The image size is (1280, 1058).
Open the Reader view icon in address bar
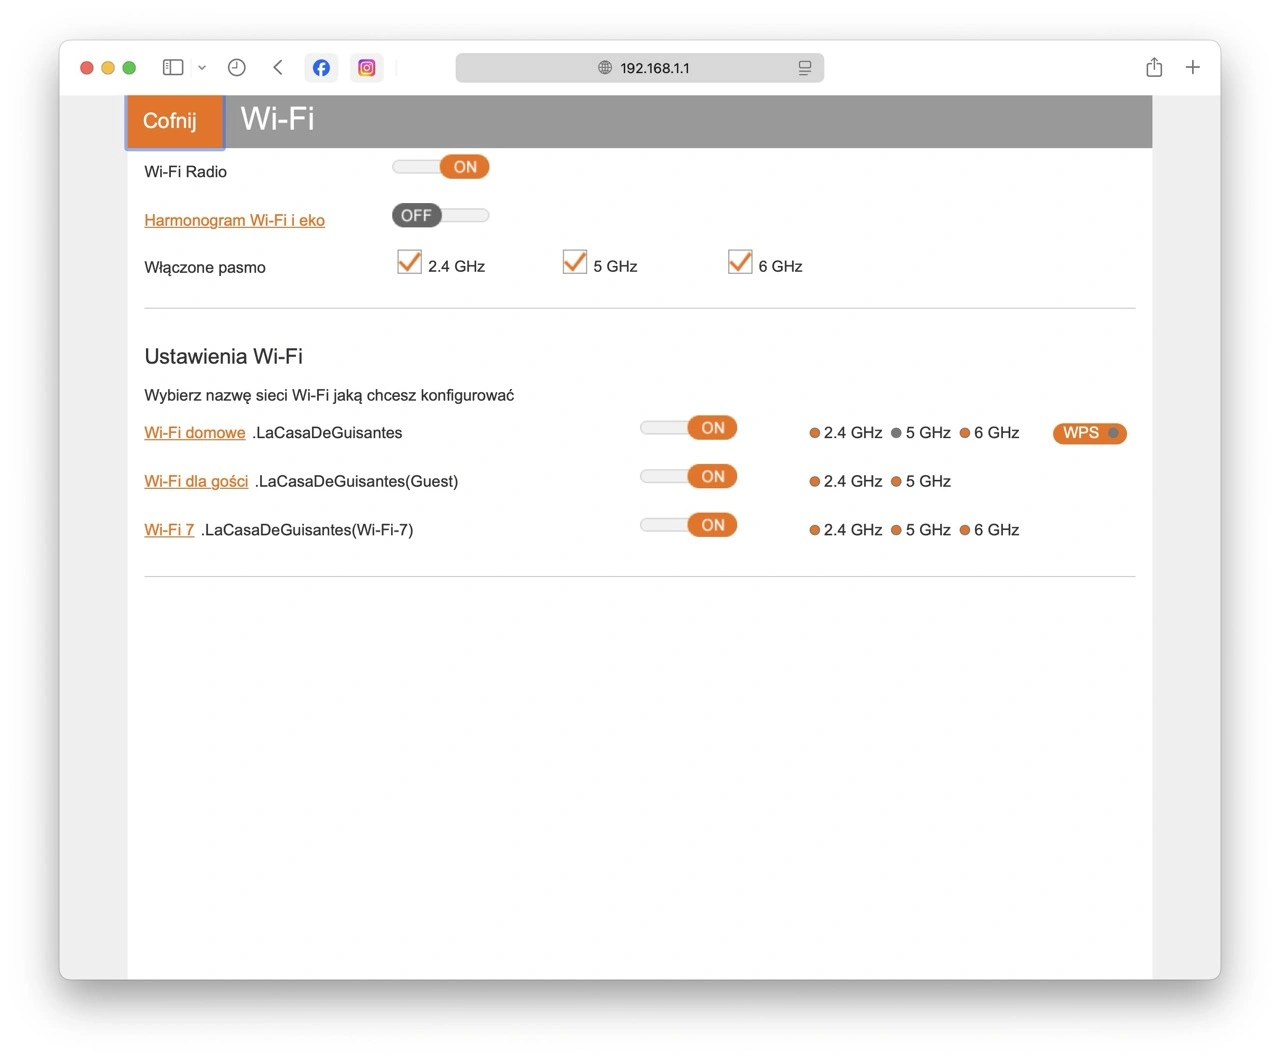(x=805, y=67)
